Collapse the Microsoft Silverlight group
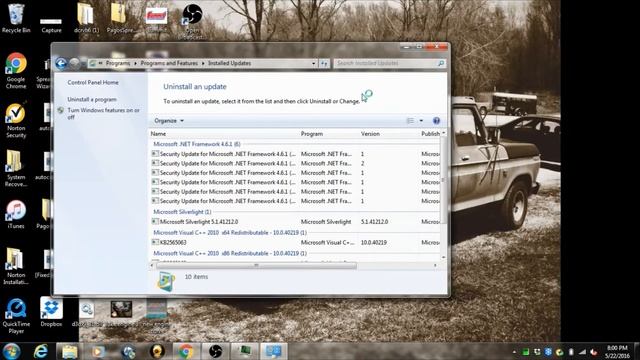This screenshot has width=640, height=360. pos(182,212)
